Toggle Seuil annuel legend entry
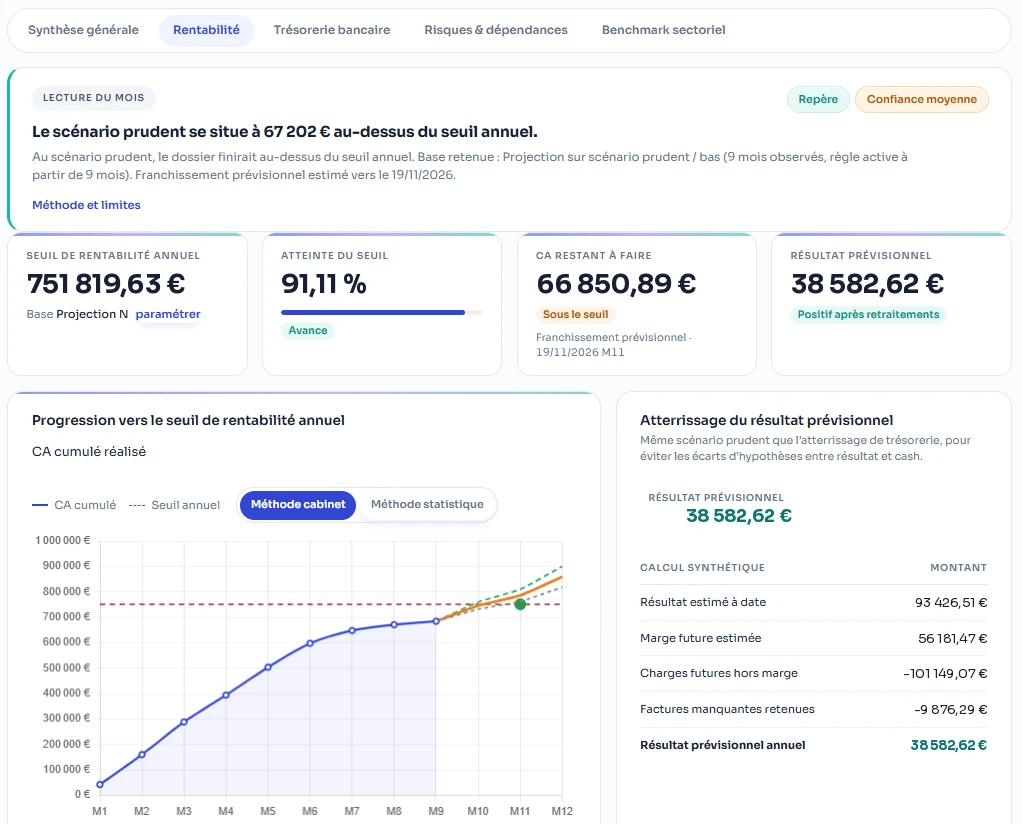 [175, 505]
